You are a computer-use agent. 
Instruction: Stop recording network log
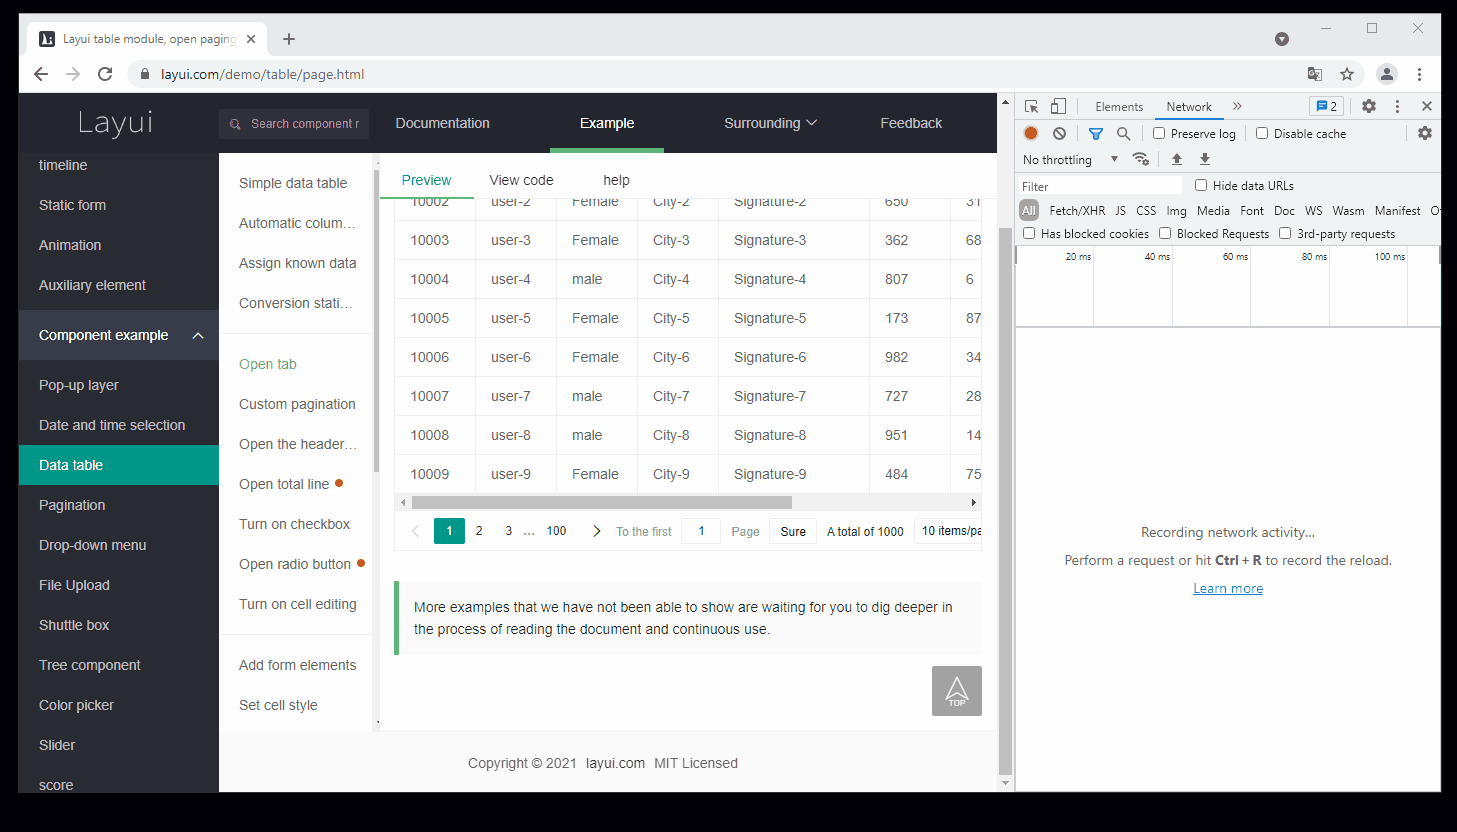1031,133
